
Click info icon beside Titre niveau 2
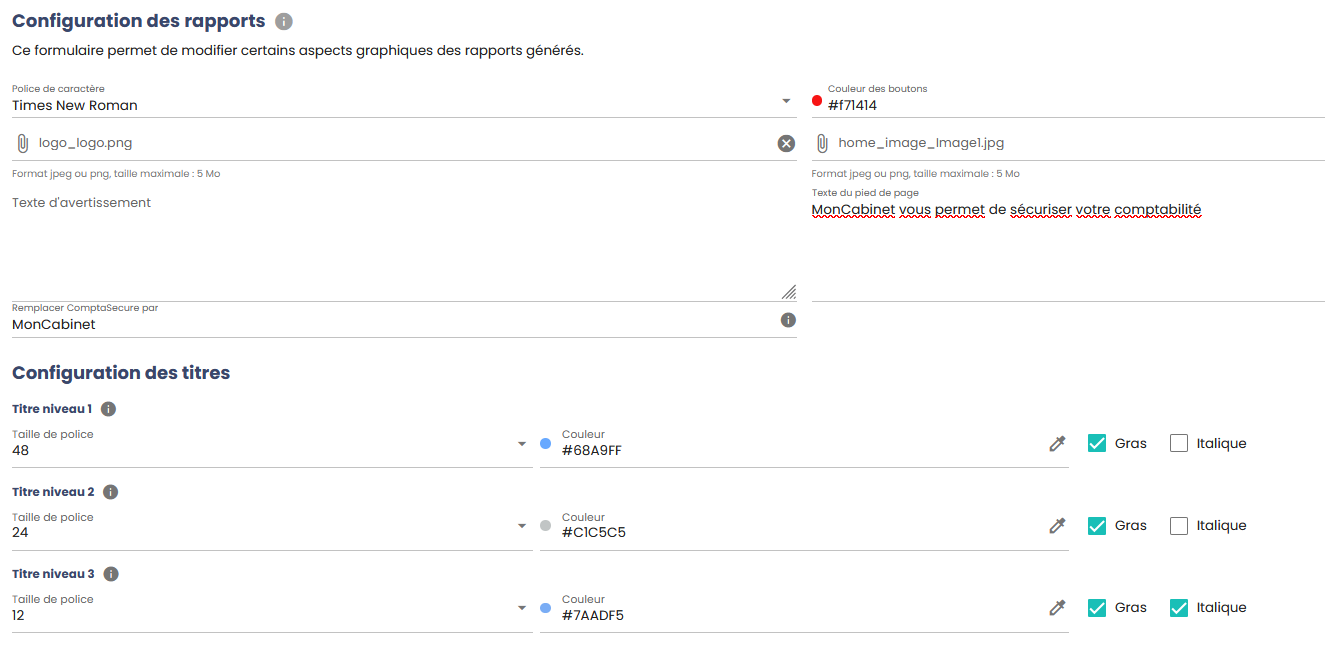coord(111,492)
